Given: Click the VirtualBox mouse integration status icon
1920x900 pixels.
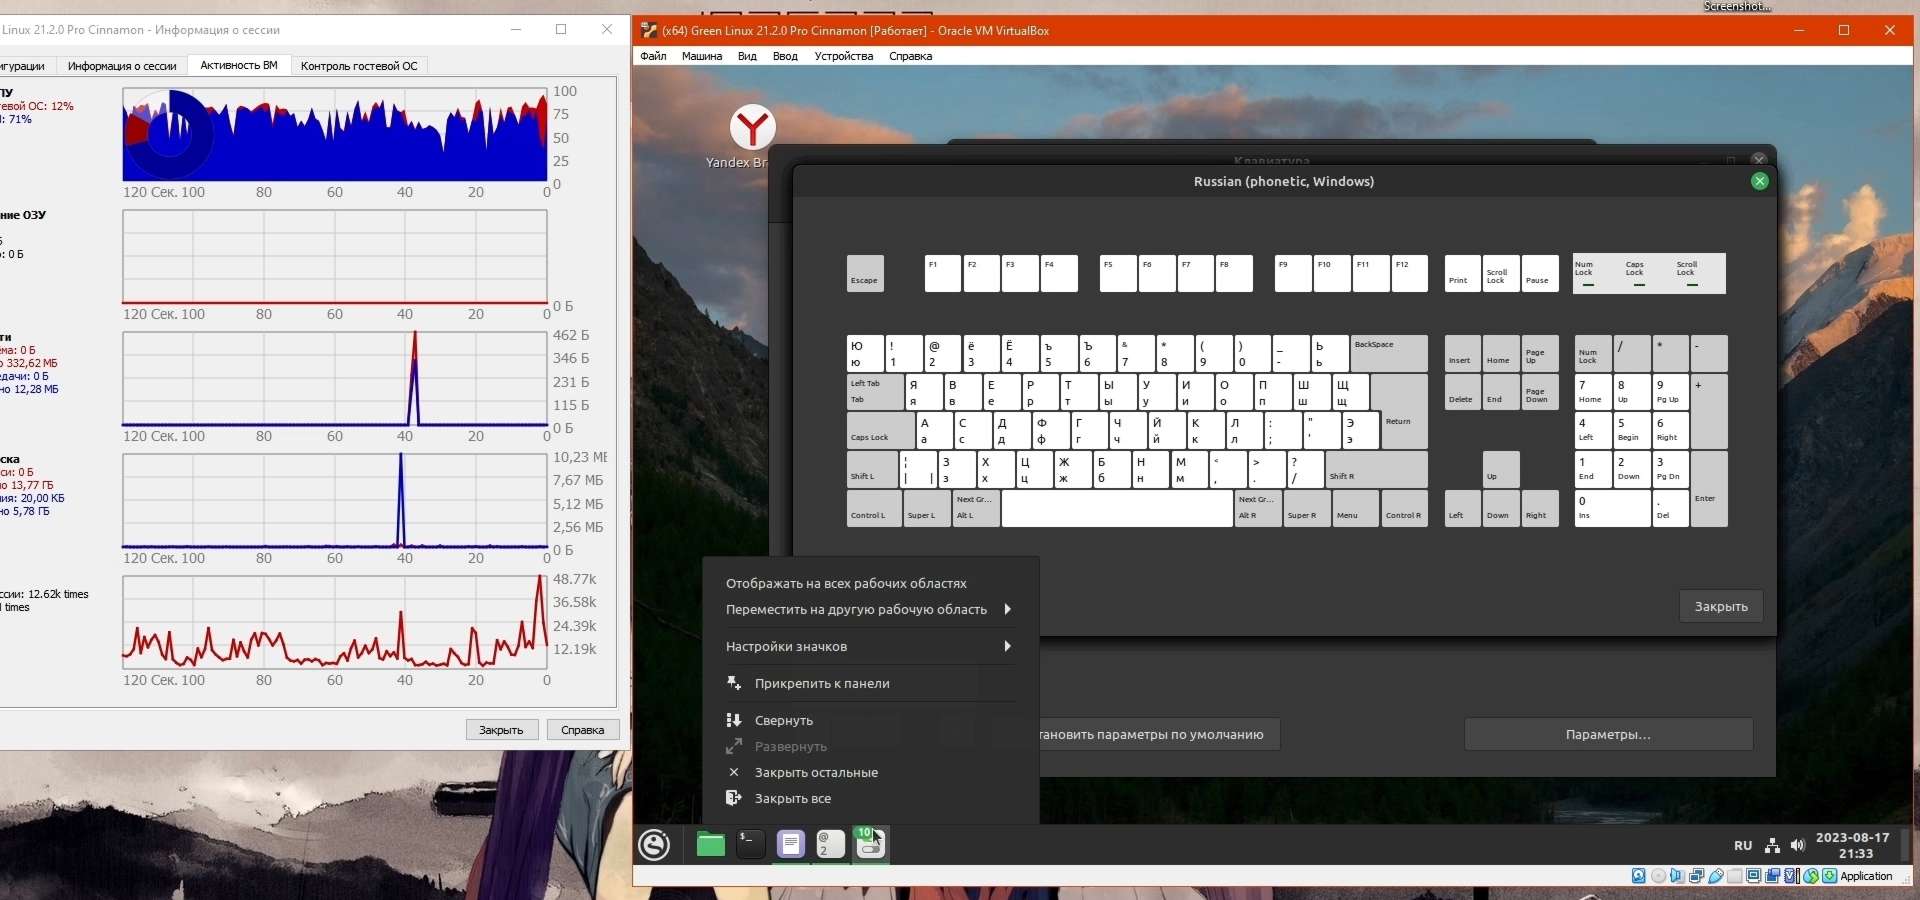Looking at the screenshot, I should tap(1810, 876).
